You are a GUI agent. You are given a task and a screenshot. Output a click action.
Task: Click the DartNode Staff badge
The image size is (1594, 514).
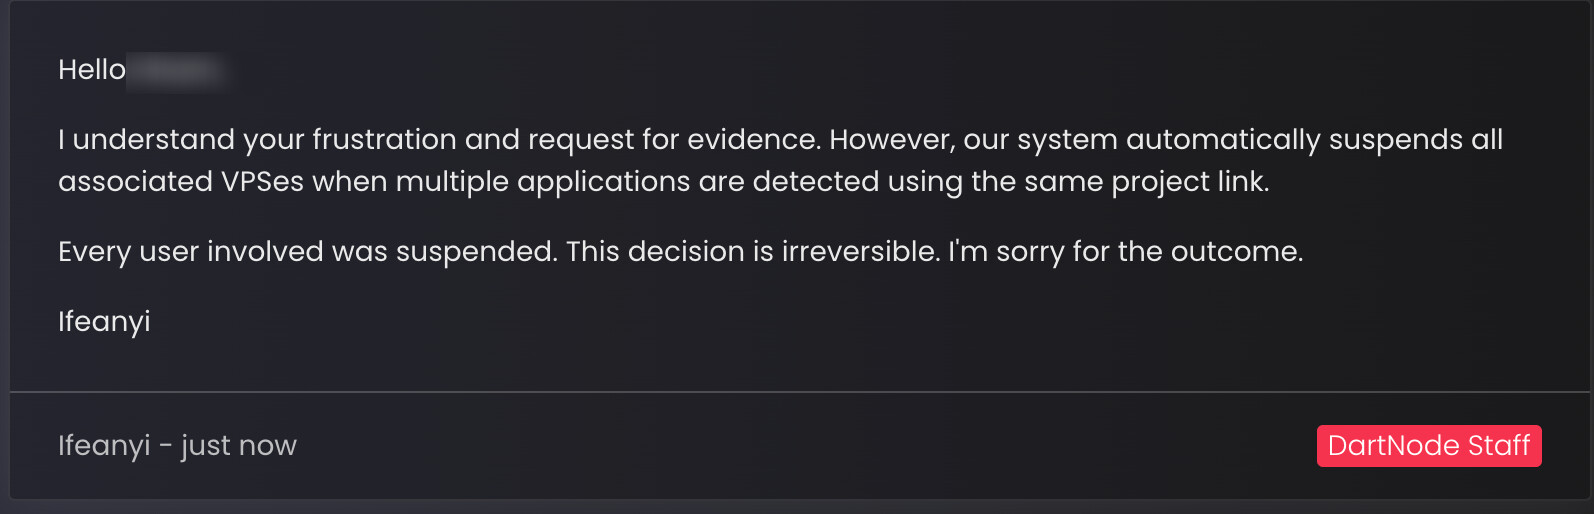tap(1429, 445)
